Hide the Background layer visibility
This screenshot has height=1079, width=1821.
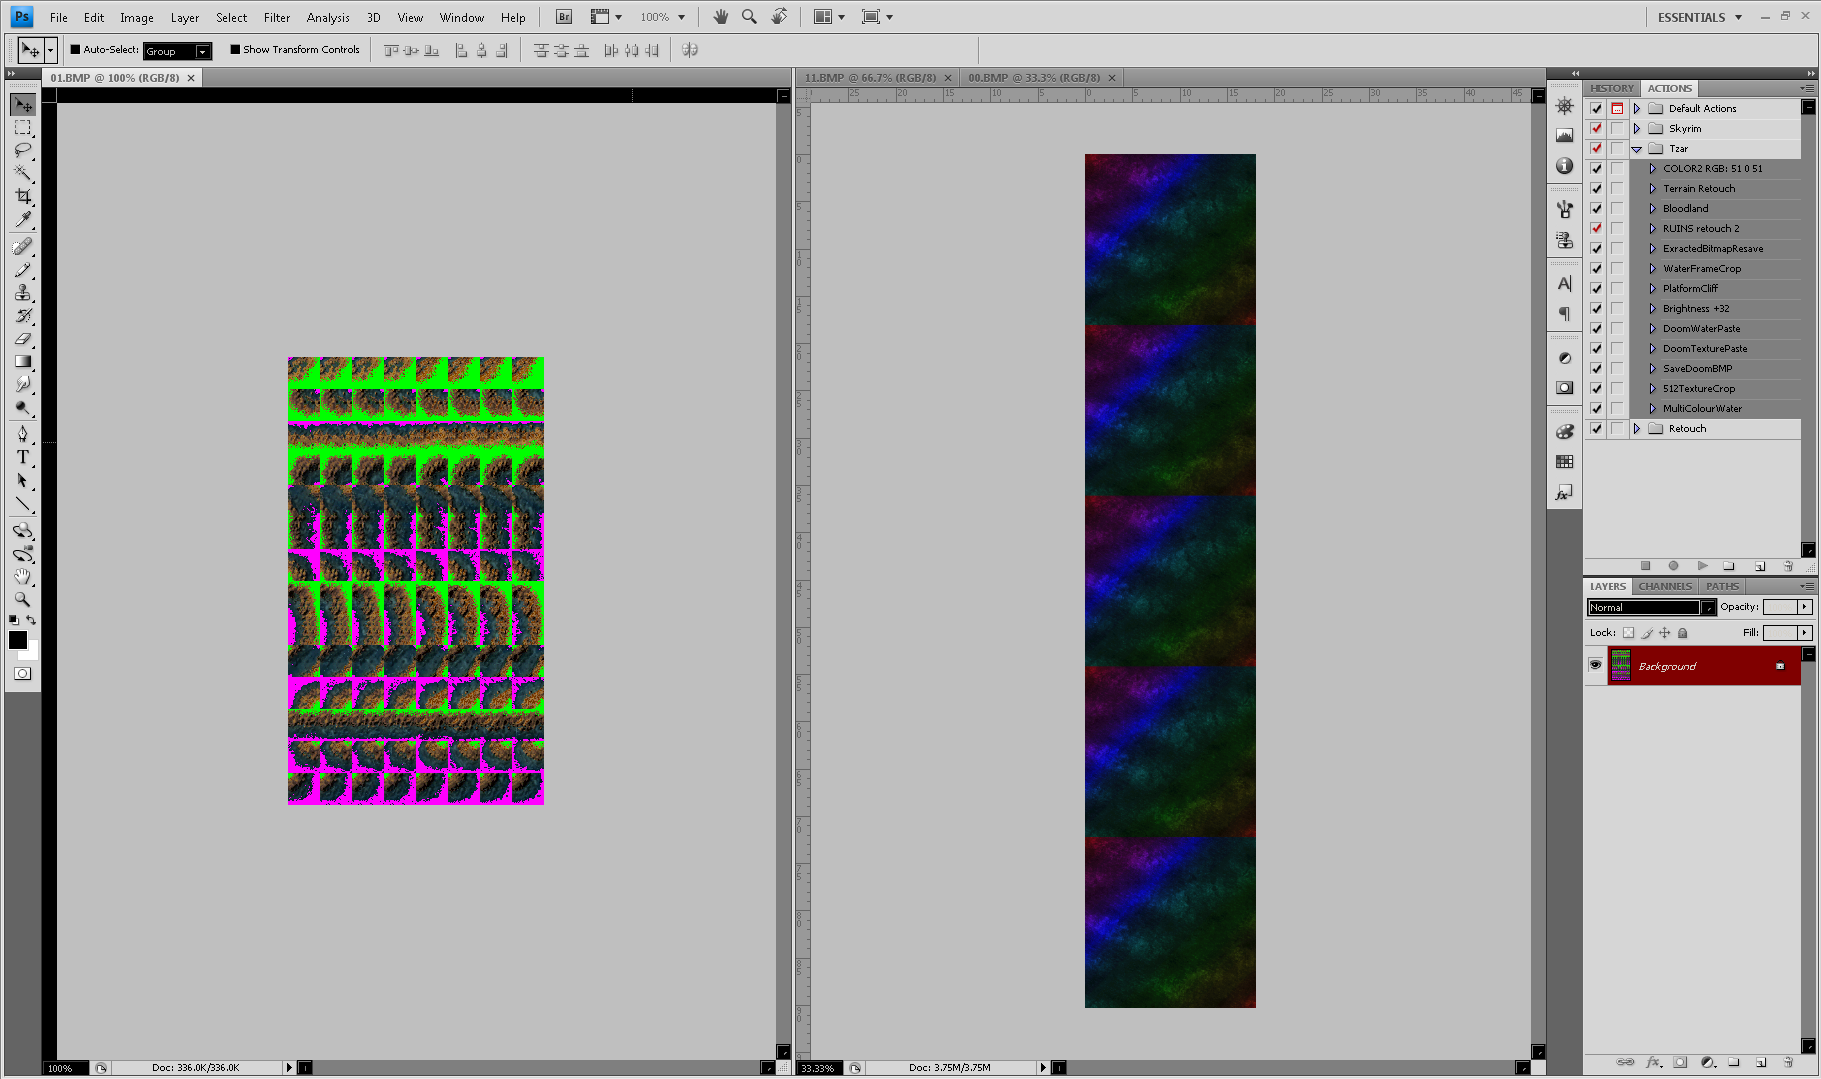1595,665
